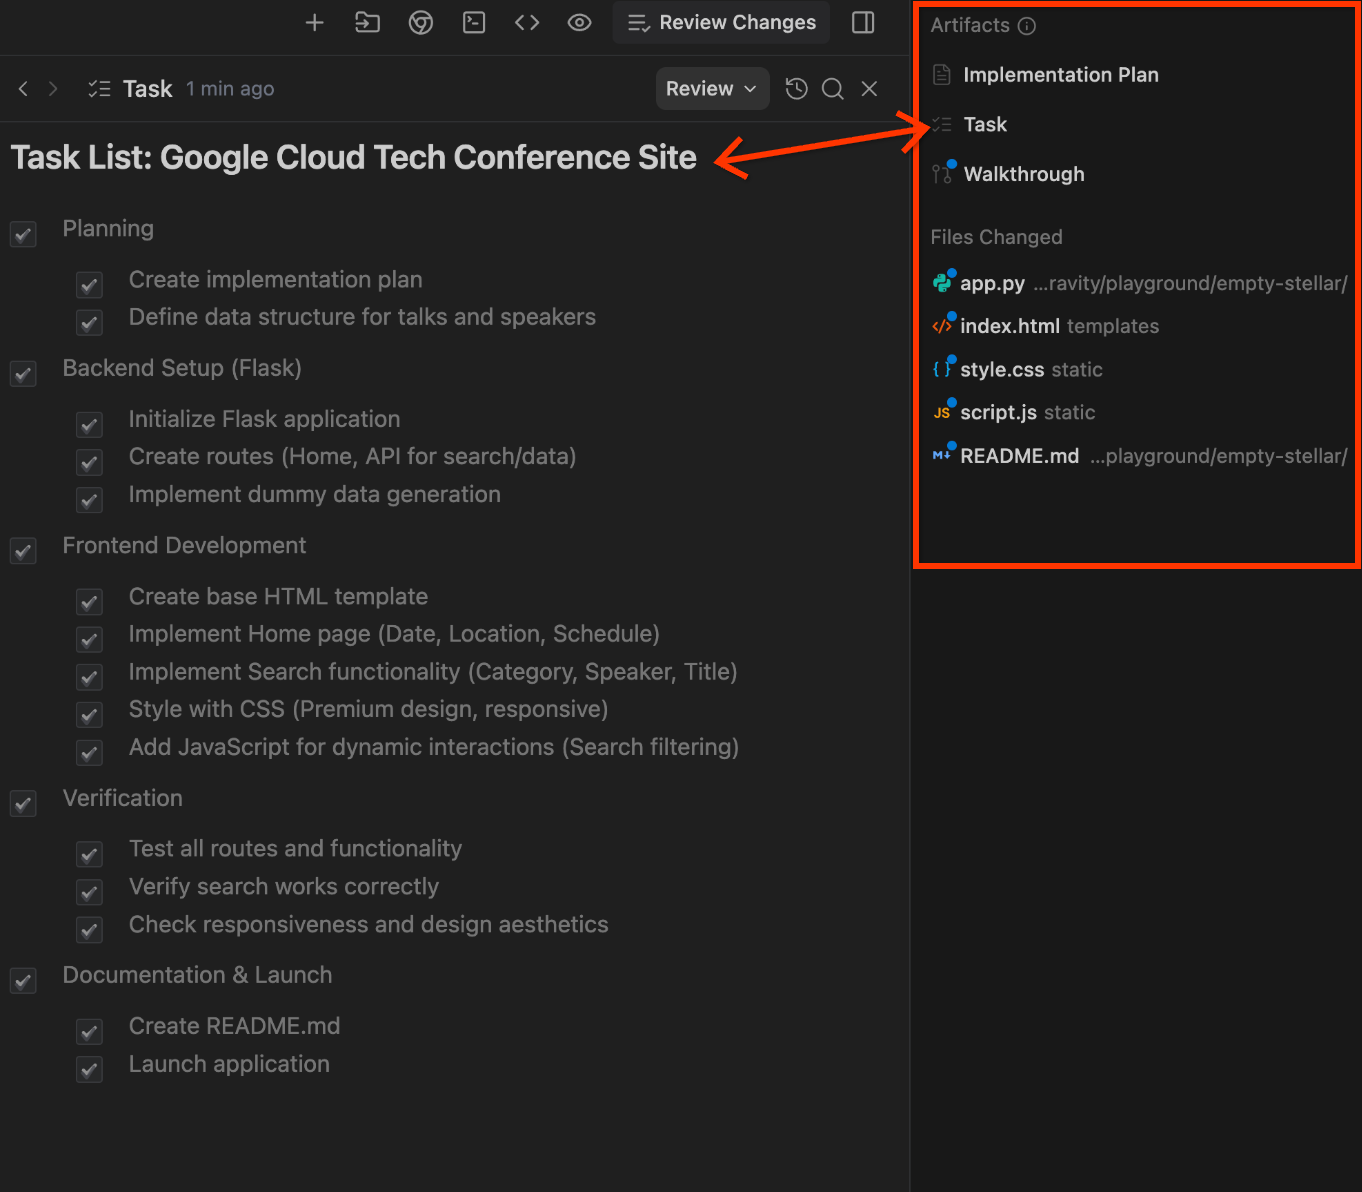Uncheck Initialize Flask application checkbox
This screenshot has height=1192, width=1362.
[x=90, y=425]
